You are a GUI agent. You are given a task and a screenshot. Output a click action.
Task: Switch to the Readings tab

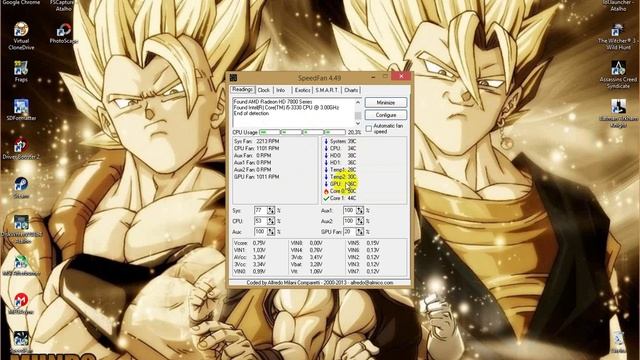(242, 89)
